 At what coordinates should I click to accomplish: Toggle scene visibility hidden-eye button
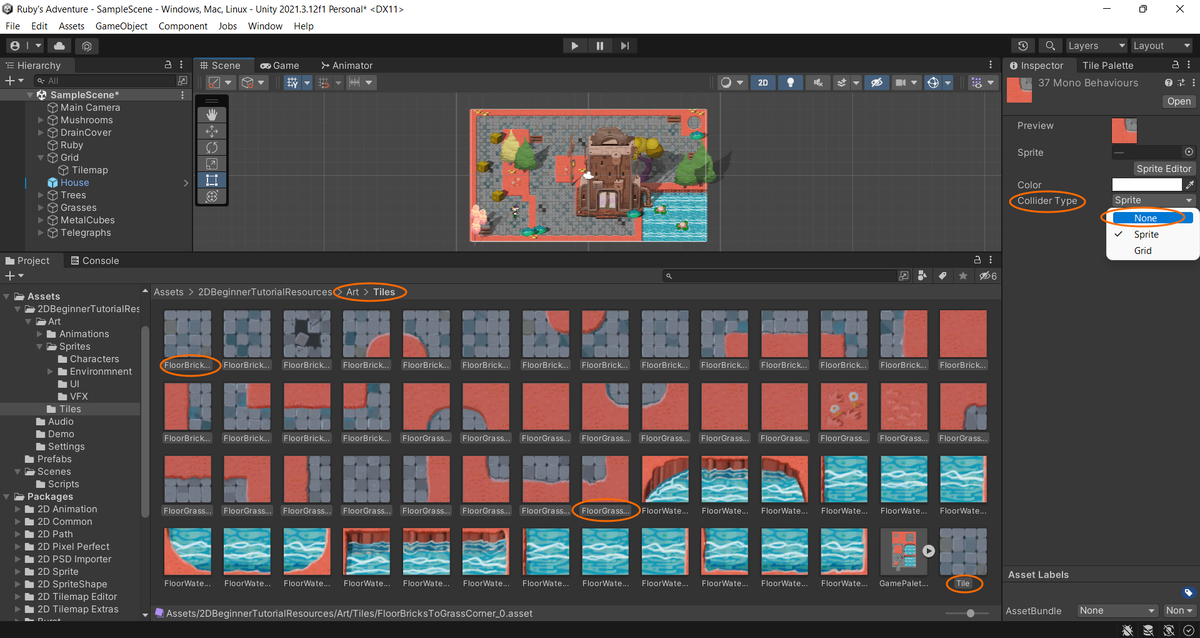(878, 83)
